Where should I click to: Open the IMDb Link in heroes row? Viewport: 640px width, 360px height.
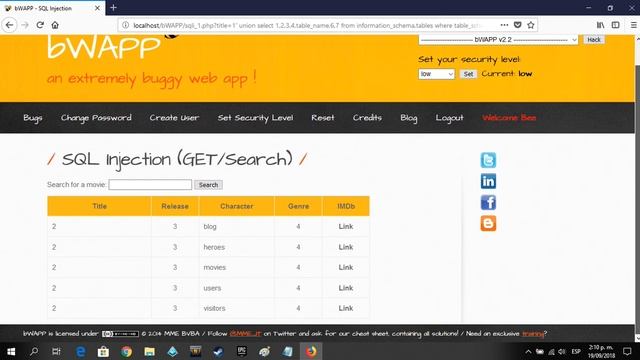[346, 247]
